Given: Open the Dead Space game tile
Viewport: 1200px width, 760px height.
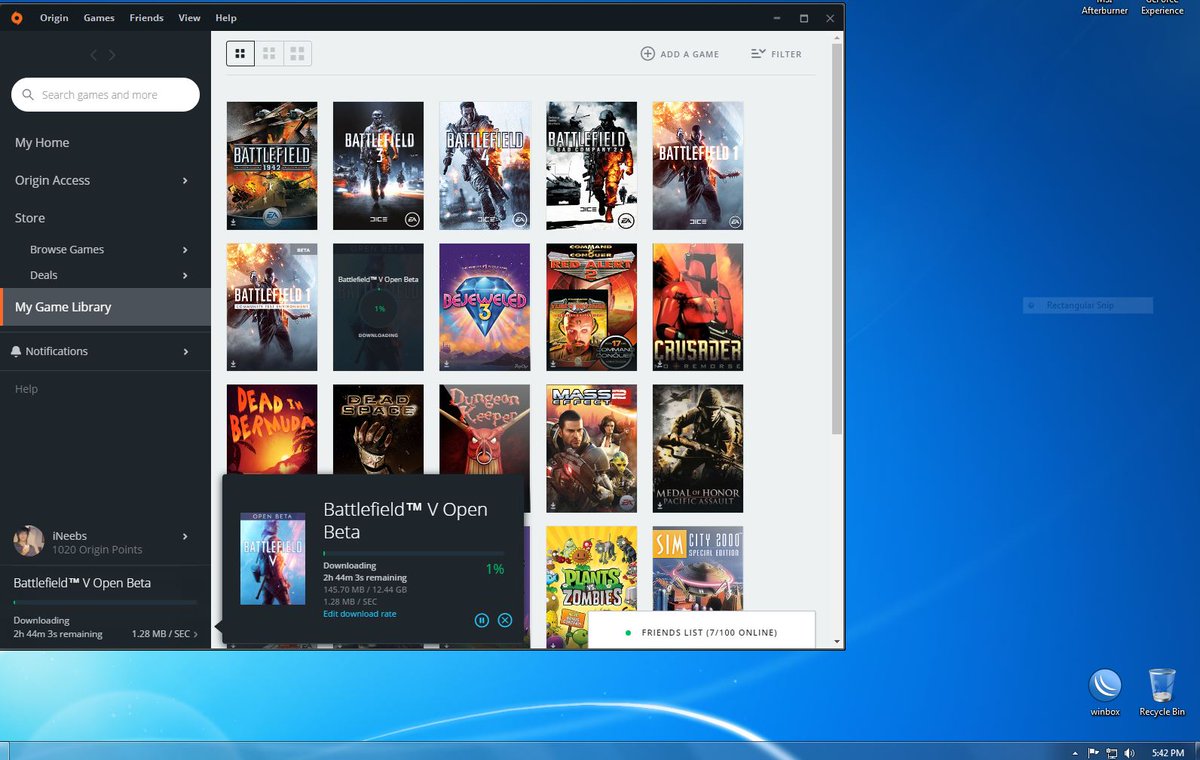Looking at the screenshot, I should coord(378,430).
